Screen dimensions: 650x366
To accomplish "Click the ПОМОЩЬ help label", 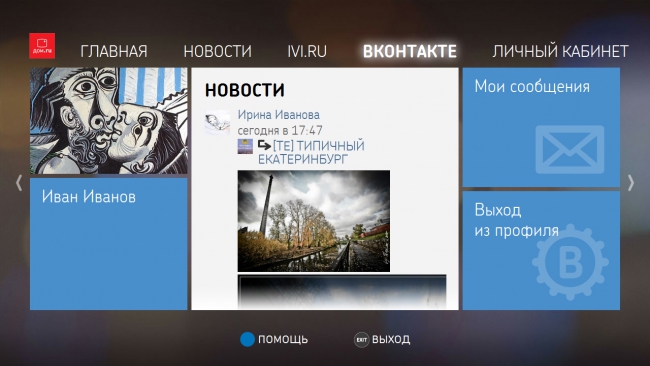I will [283, 339].
